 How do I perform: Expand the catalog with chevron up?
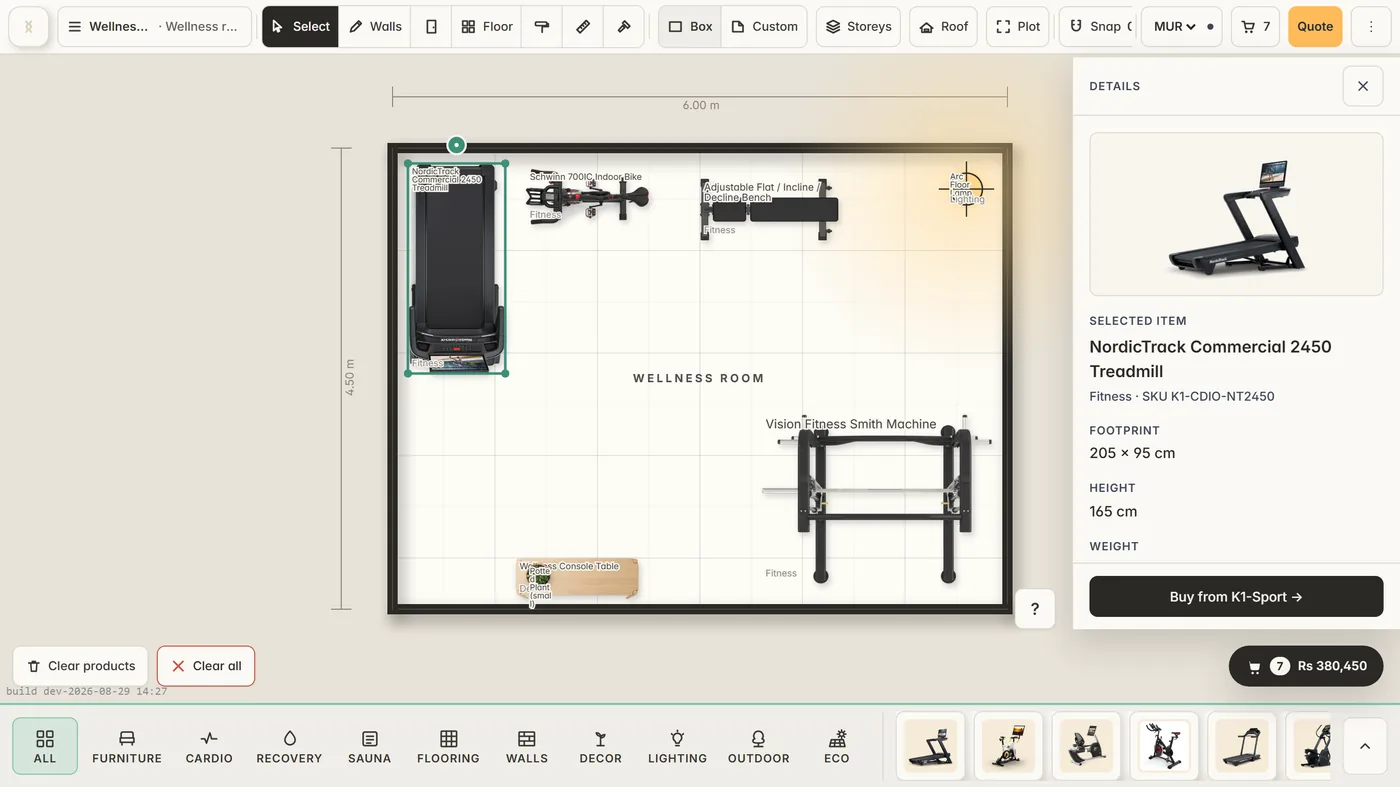[1365, 746]
